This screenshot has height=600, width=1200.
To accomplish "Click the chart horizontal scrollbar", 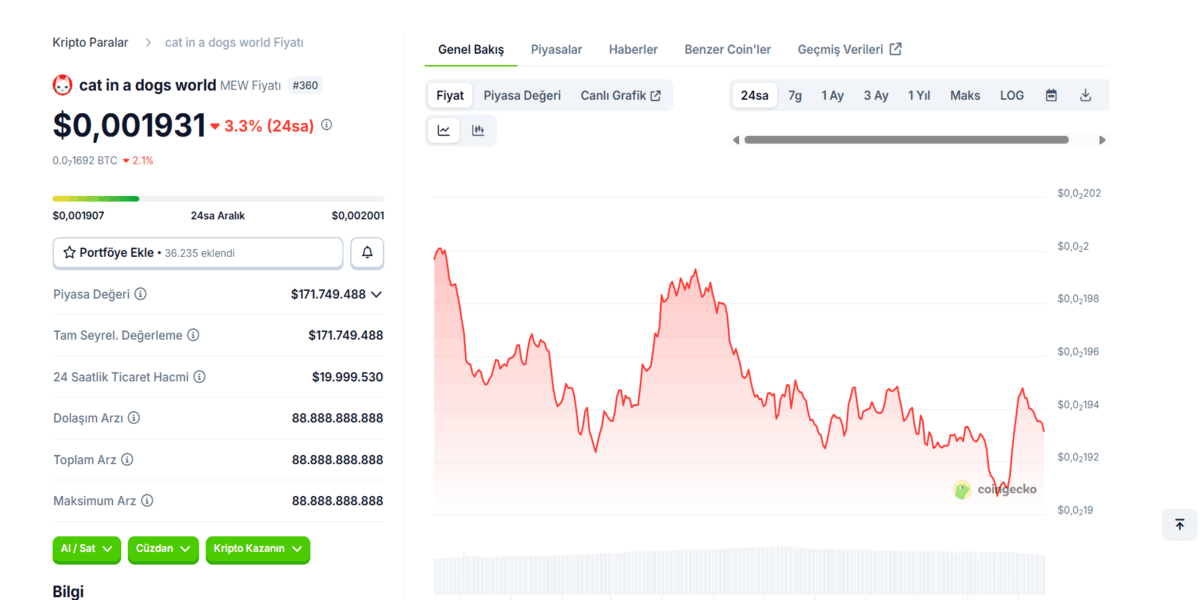I will [x=906, y=140].
